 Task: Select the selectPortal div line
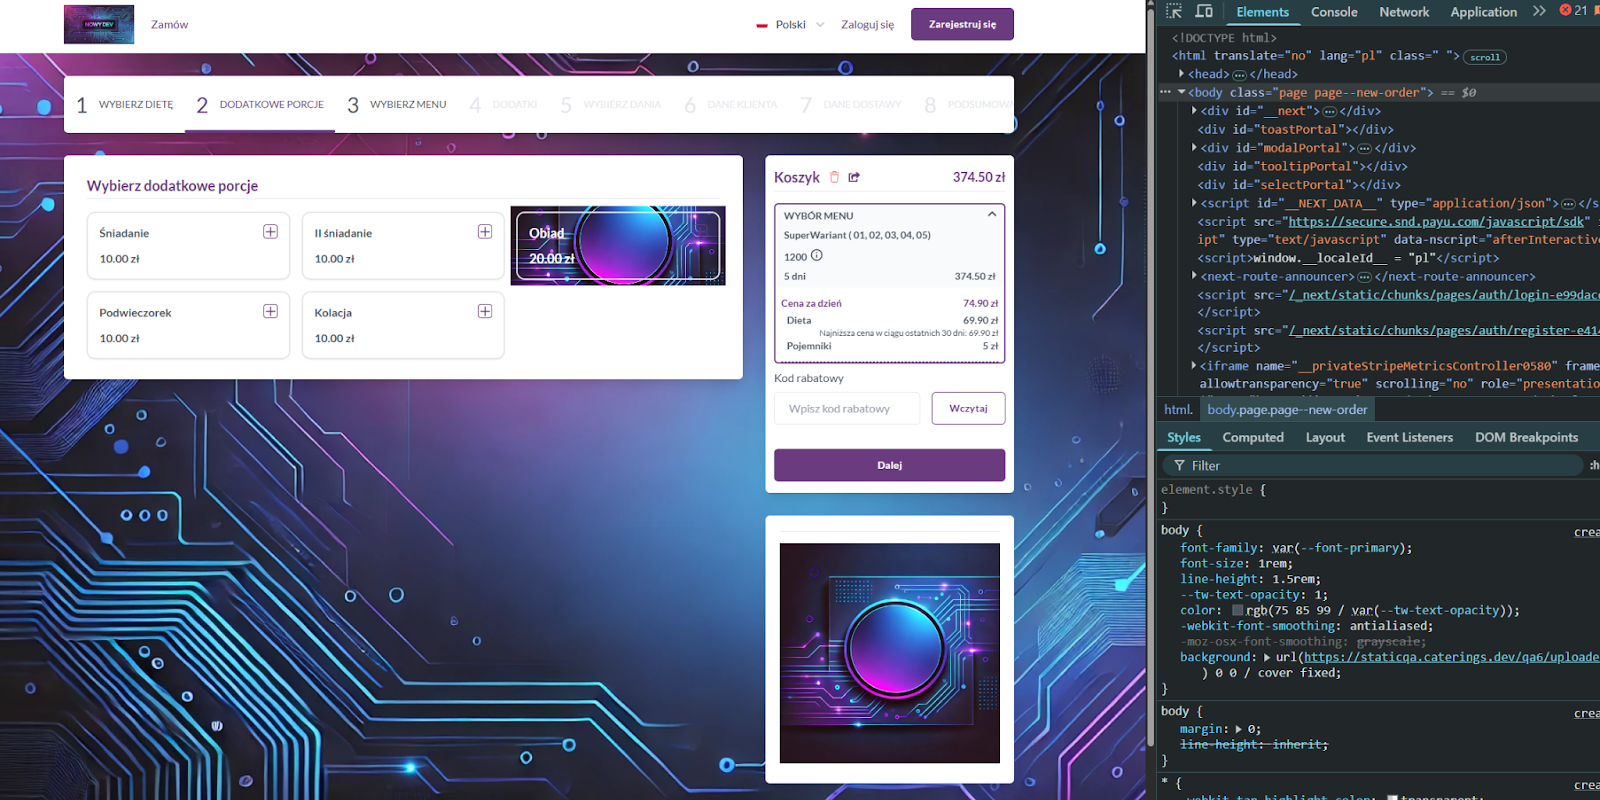tap(1300, 184)
